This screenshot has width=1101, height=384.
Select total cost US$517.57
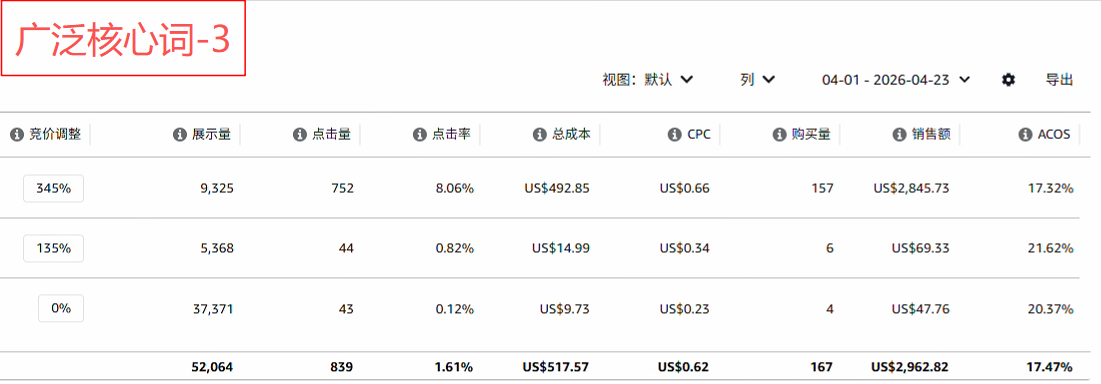555,366
